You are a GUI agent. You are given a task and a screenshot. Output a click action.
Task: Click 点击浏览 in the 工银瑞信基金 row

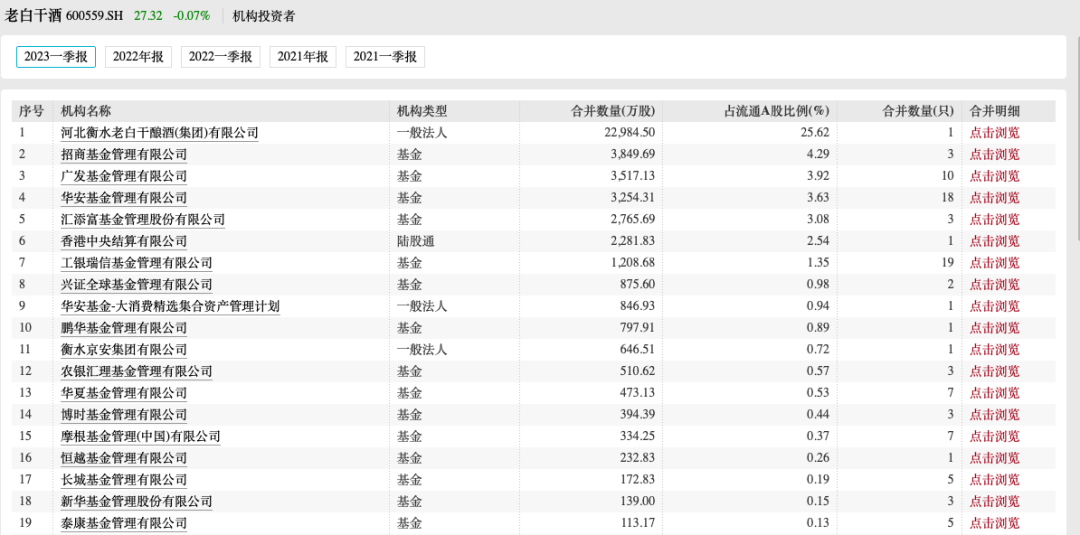click(x=995, y=263)
